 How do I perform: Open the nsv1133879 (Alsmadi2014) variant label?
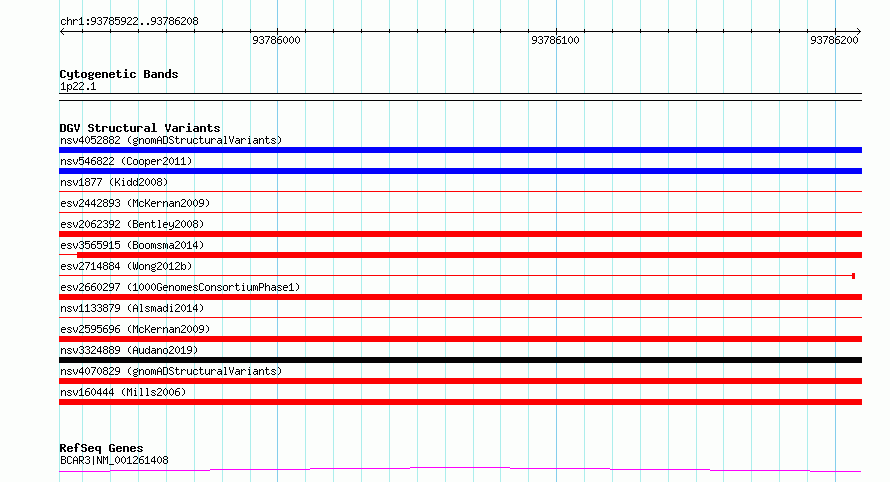click(132, 308)
